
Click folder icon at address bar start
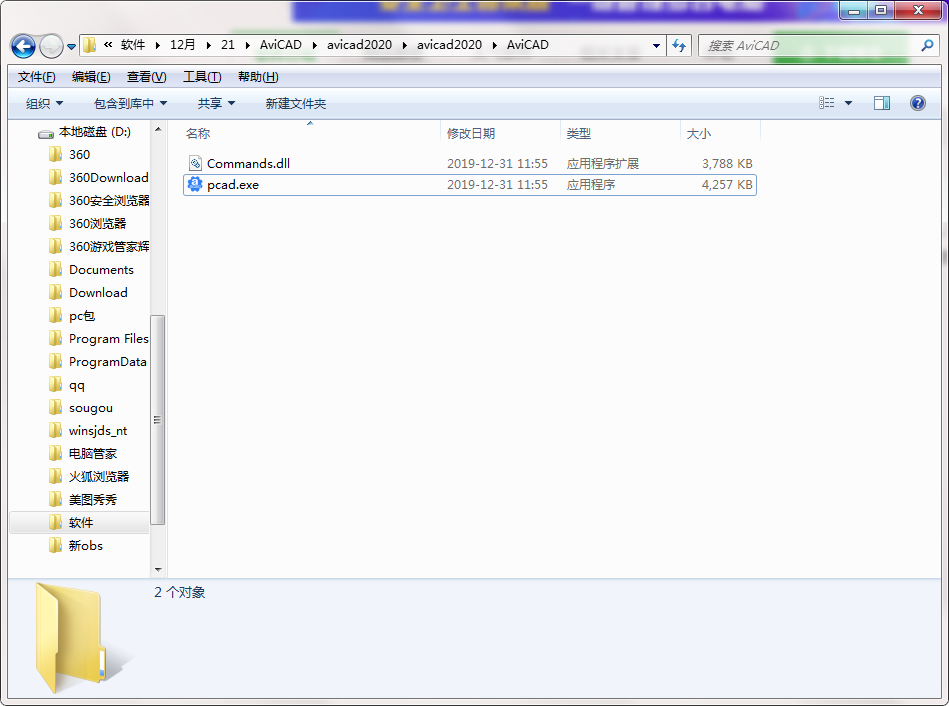[90, 45]
